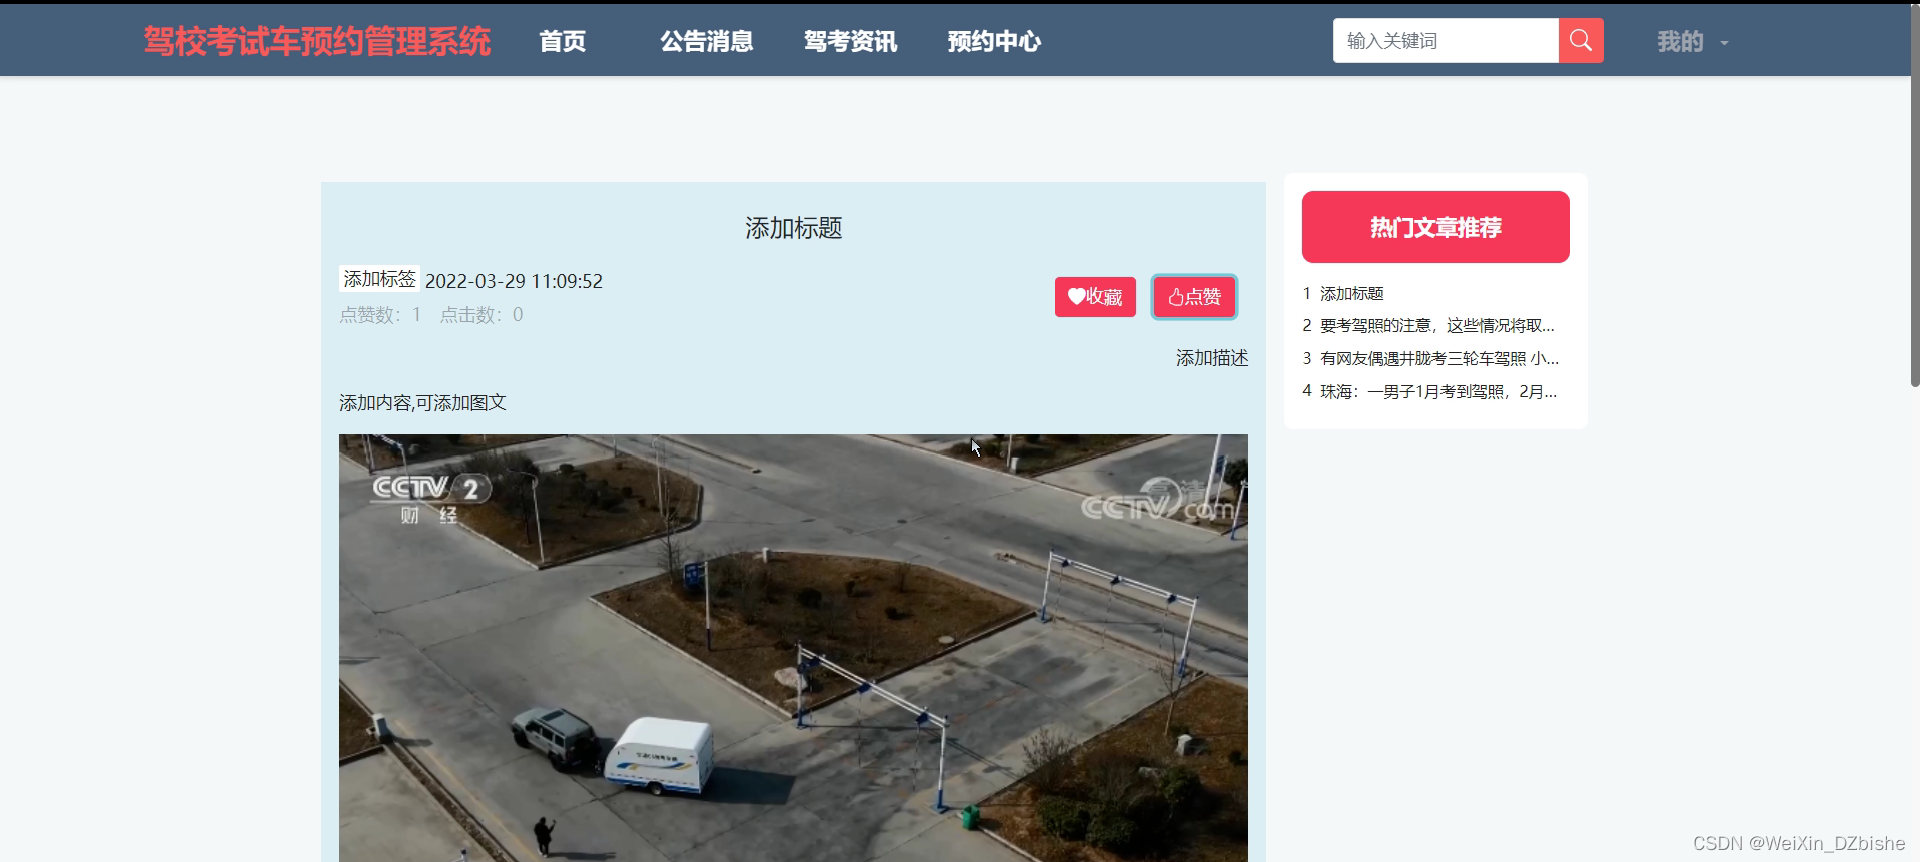Click the 添加描述 description text
Viewport: 1920px width, 862px height.
click(1212, 358)
